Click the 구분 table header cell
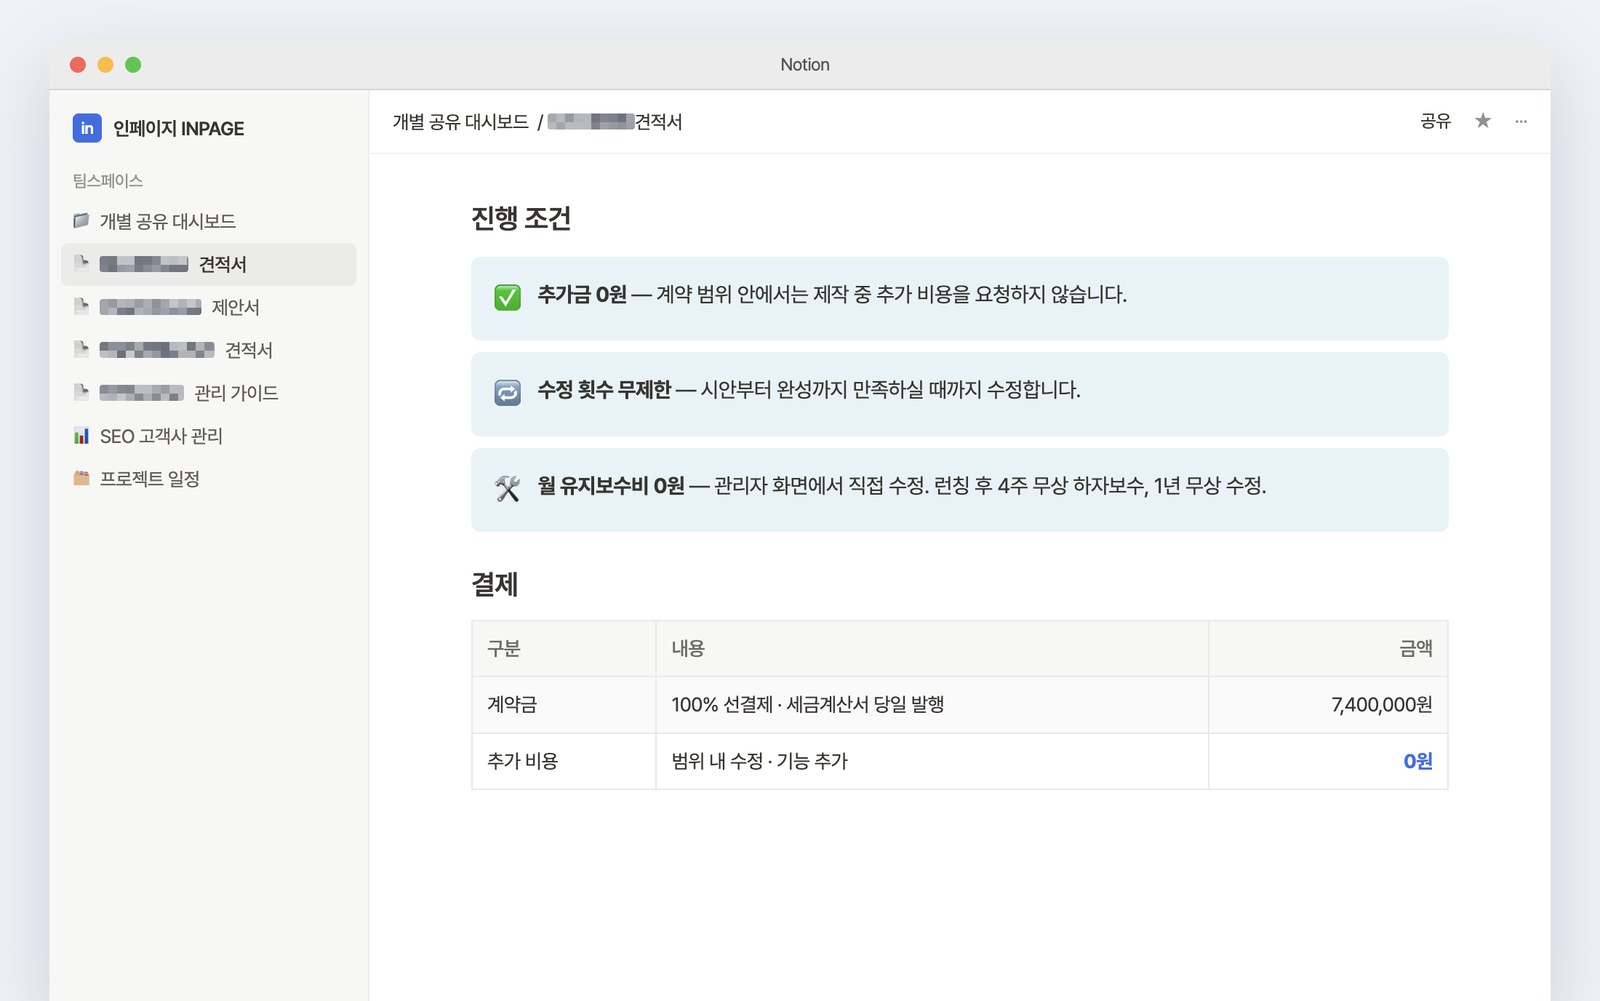Image resolution: width=1600 pixels, height=1001 pixels. tap(564, 648)
